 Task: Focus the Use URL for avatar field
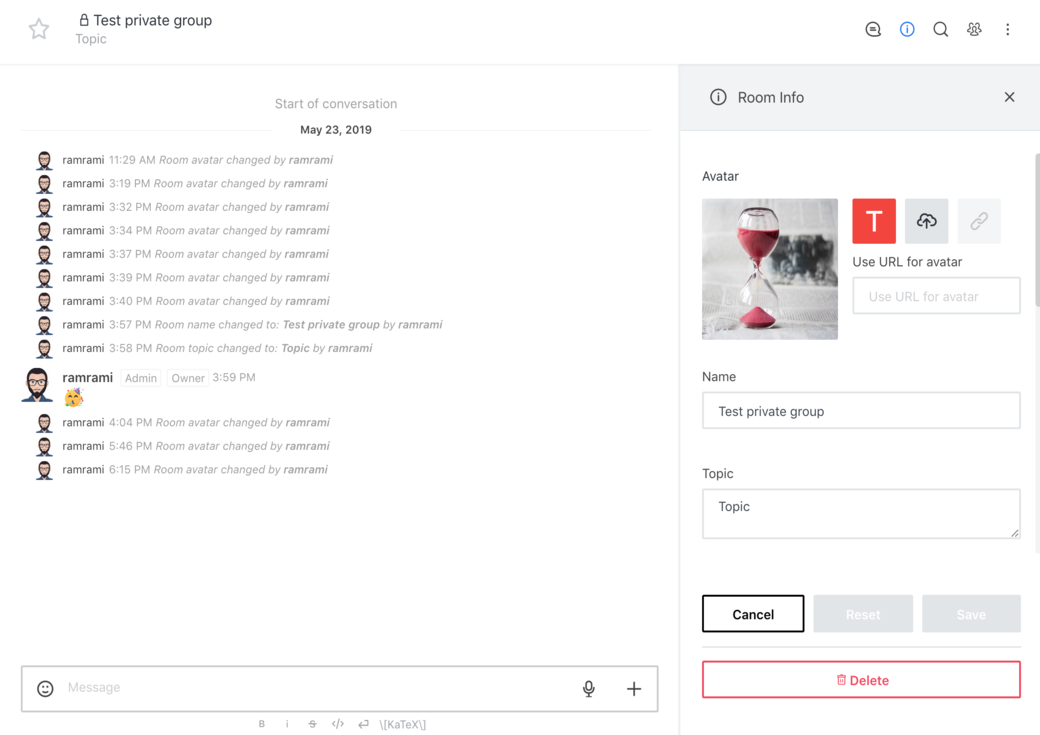[936, 296]
